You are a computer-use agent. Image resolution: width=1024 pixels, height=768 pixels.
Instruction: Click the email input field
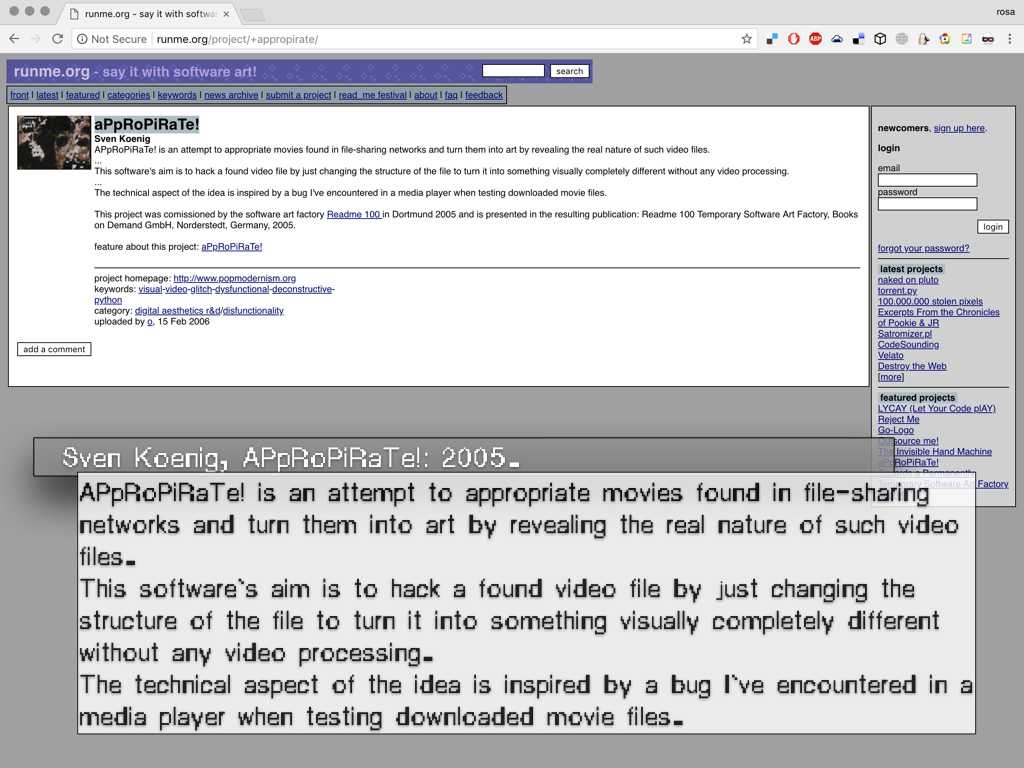927,180
